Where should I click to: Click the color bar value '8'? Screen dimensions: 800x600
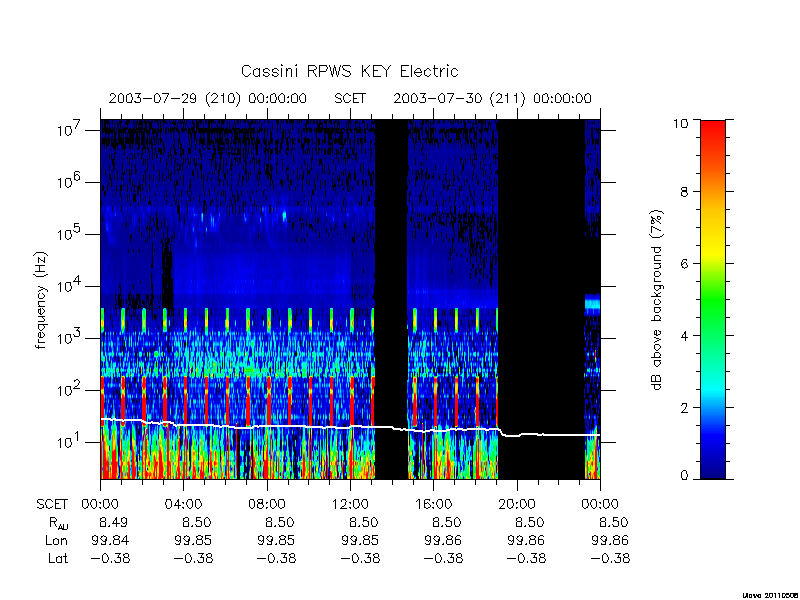684,192
